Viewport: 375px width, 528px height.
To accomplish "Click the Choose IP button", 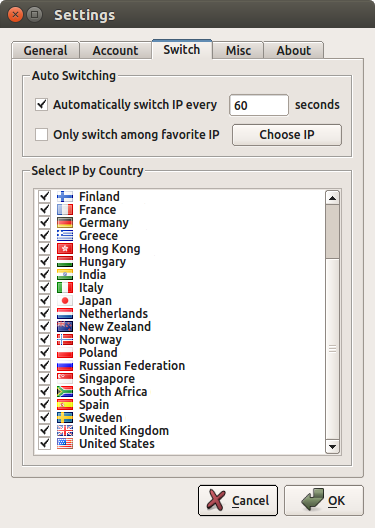I will (x=287, y=135).
